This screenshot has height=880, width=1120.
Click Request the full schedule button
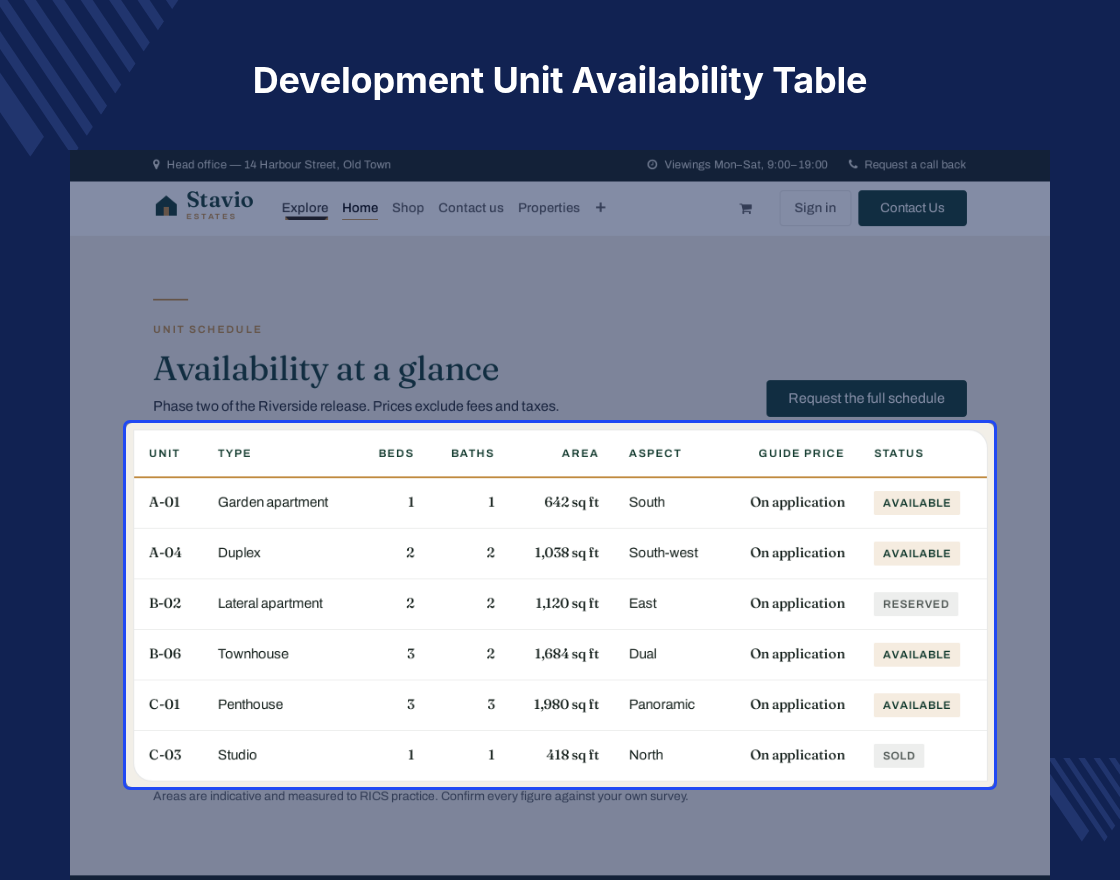pyautogui.click(x=866, y=399)
